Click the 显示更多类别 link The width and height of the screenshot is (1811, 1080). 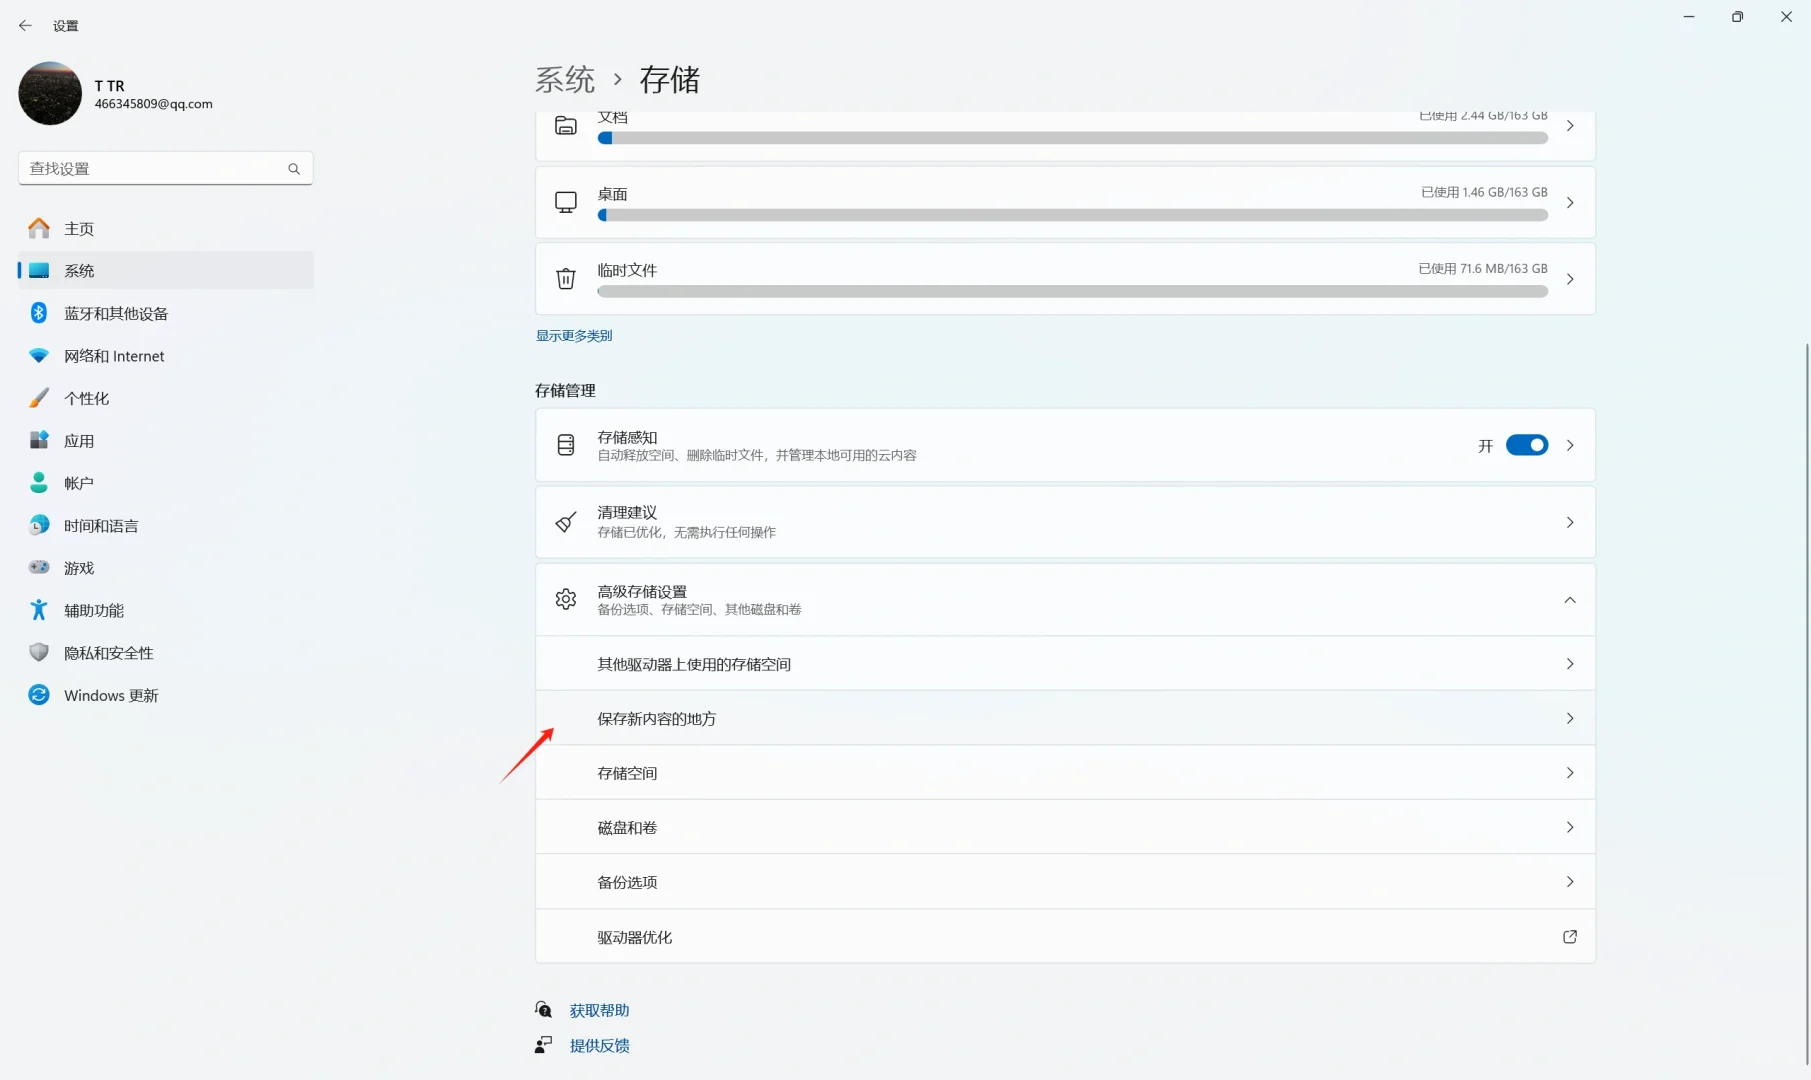coord(573,335)
